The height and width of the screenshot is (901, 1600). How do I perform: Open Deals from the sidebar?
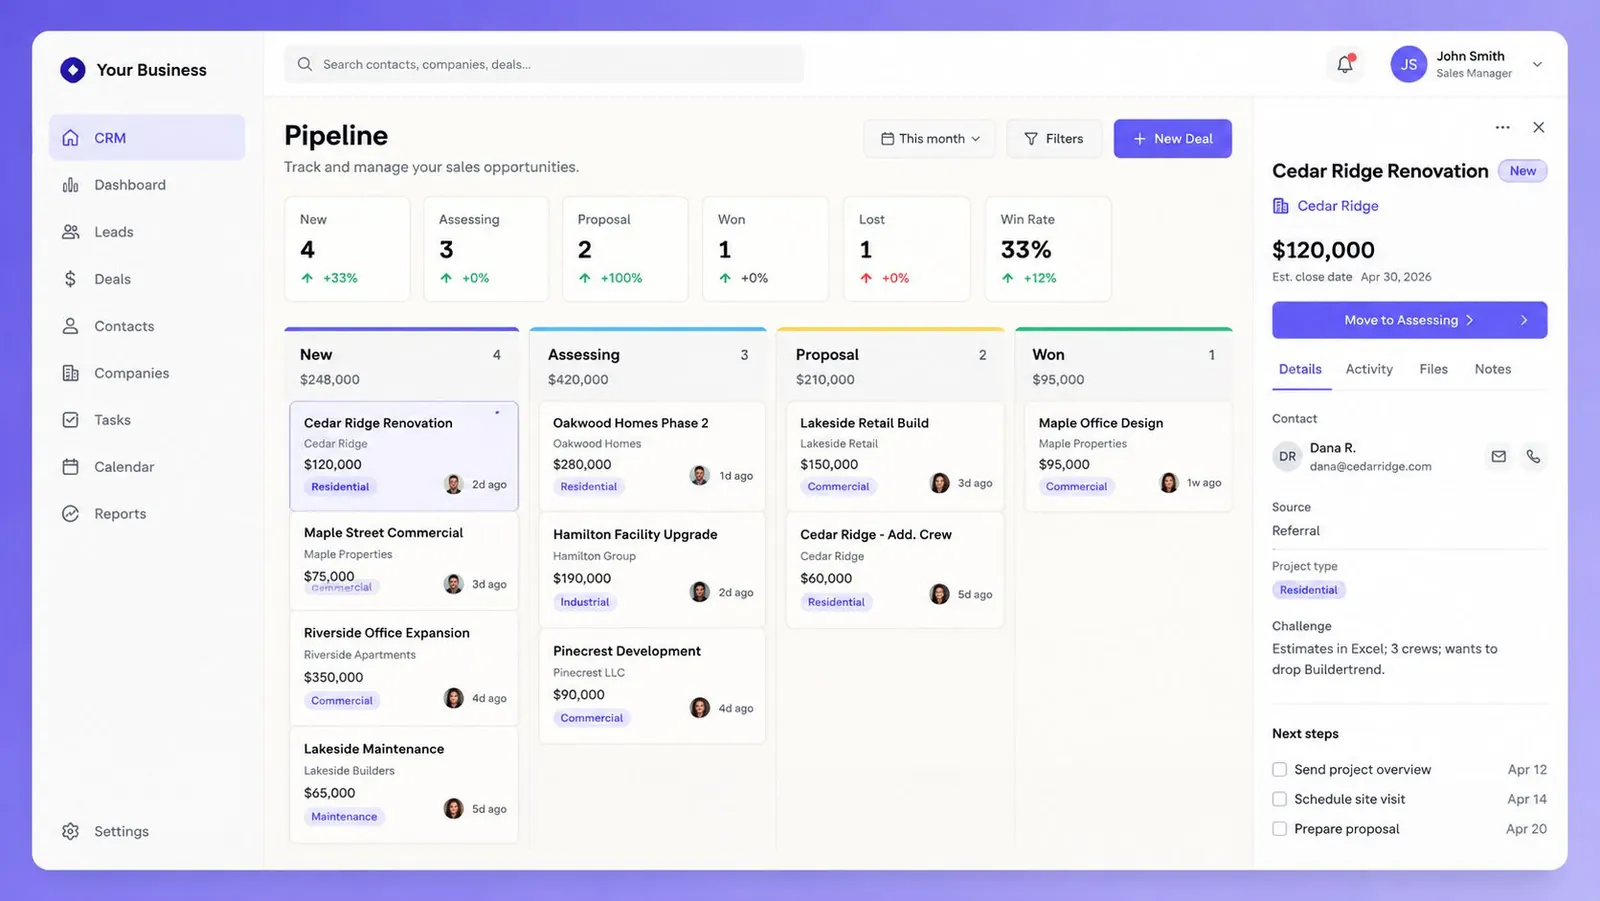pyautogui.click(x=147, y=279)
